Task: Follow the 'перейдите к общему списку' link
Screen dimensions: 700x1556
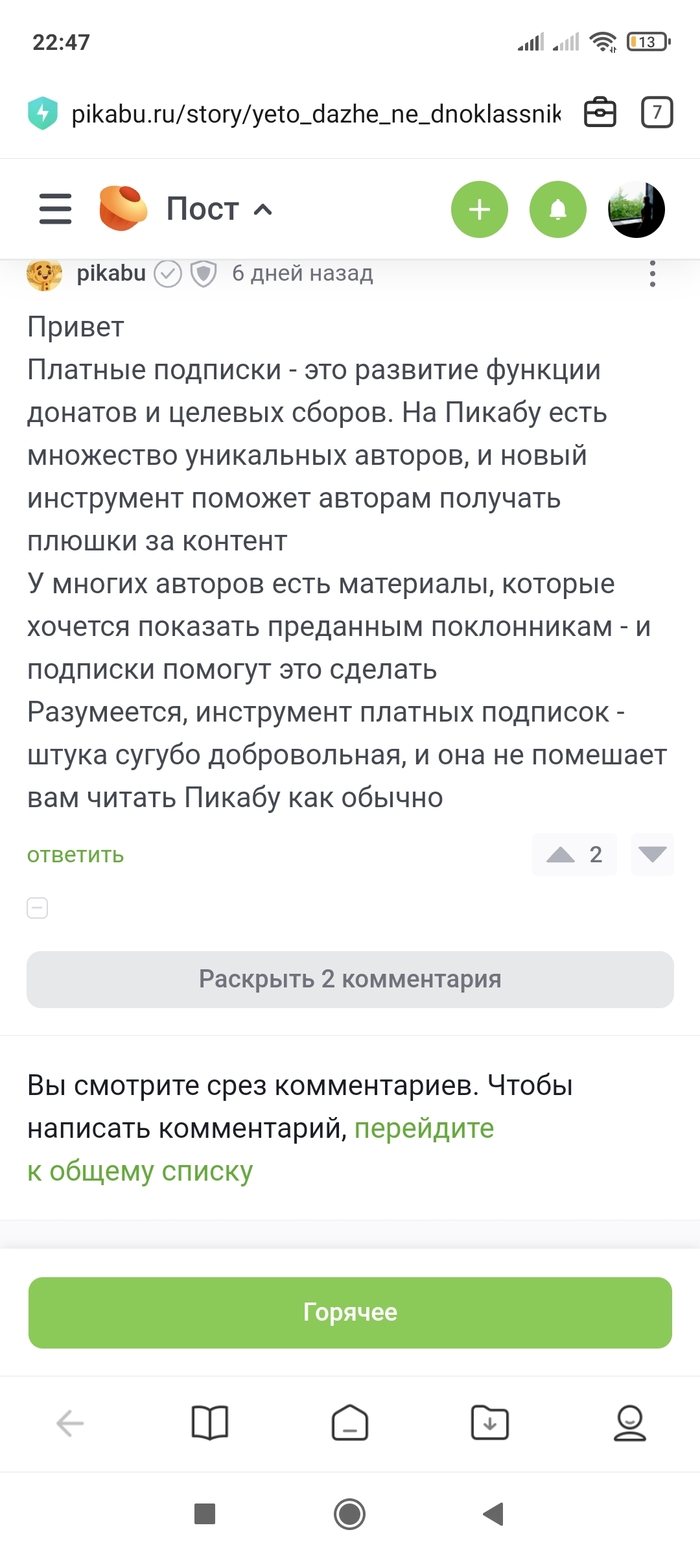Action: tap(140, 1171)
